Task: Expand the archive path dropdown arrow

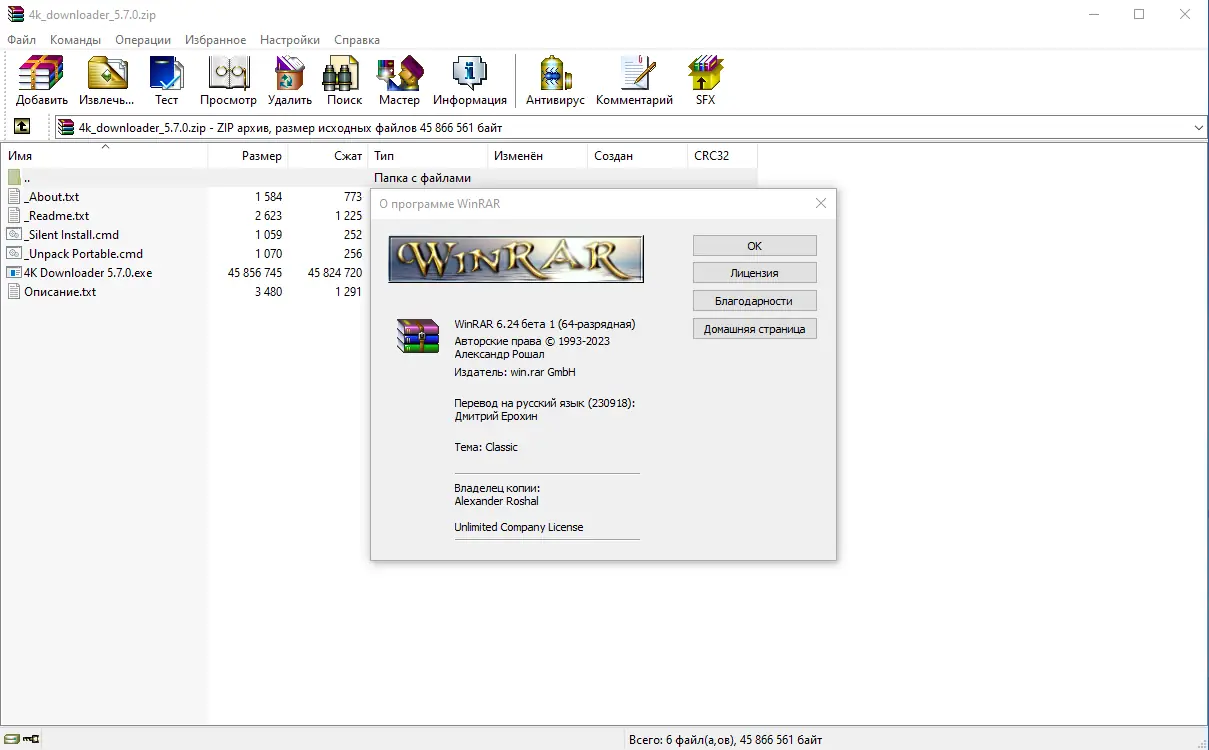Action: [1199, 127]
